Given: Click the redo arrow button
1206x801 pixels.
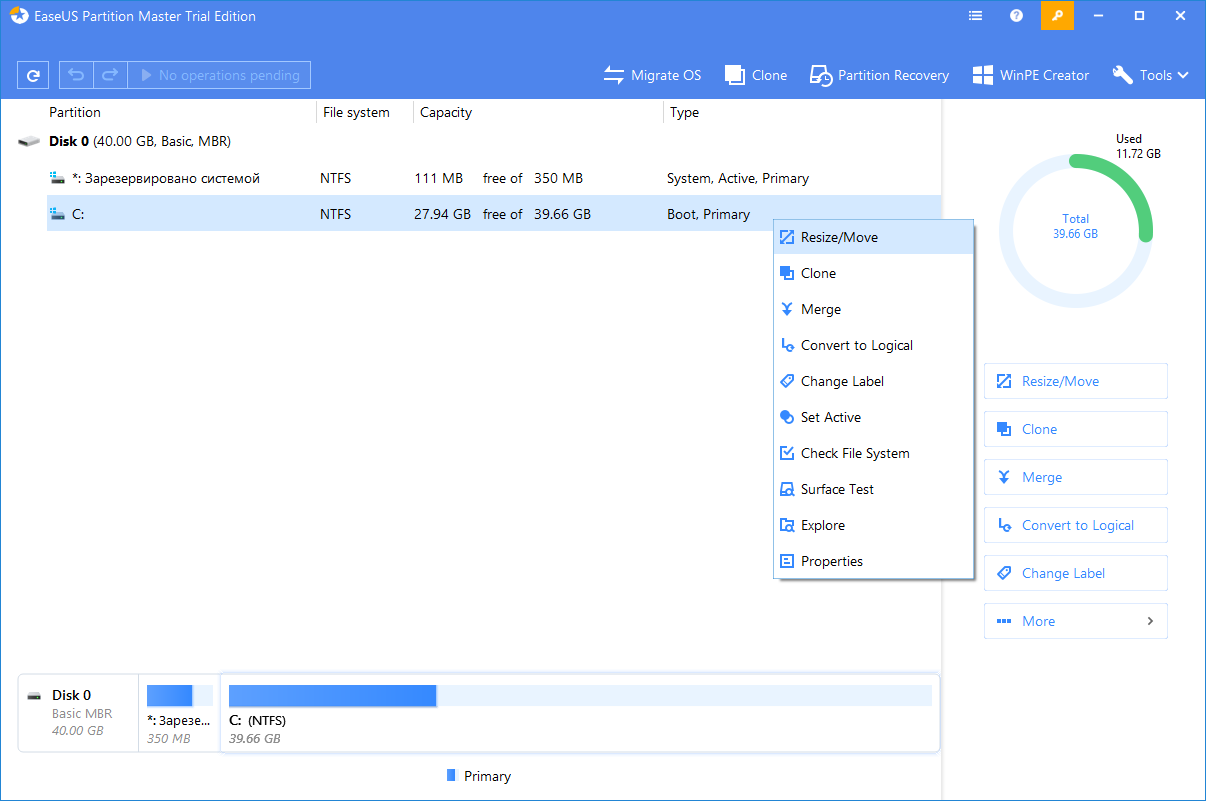Looking at the screenshot, I should pos(111,75).
